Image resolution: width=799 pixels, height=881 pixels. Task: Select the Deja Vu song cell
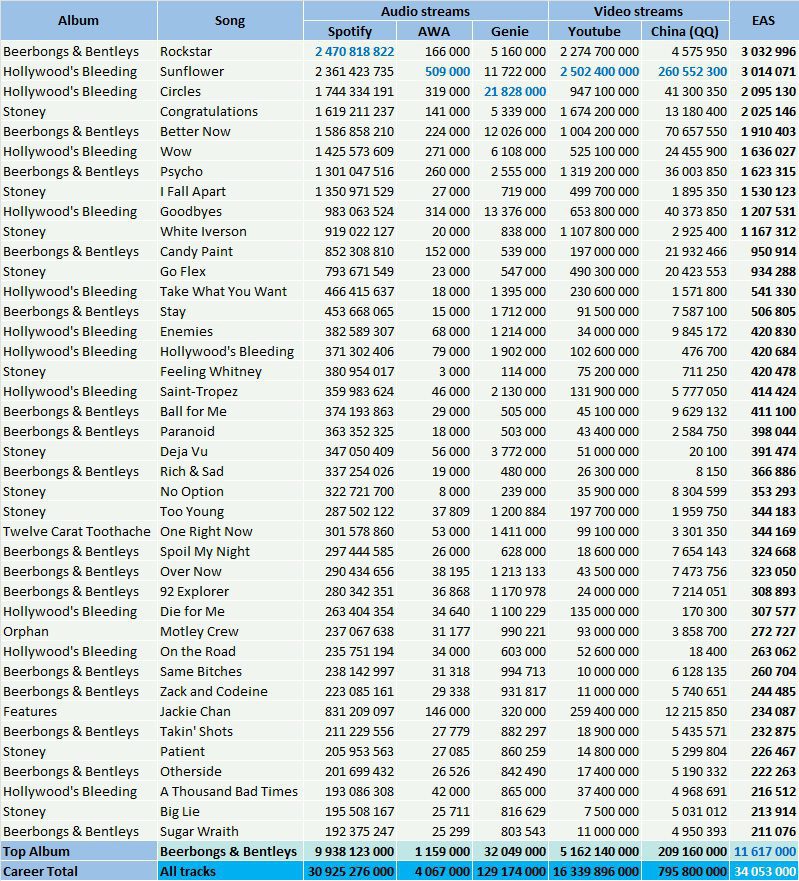click(230, 452)
